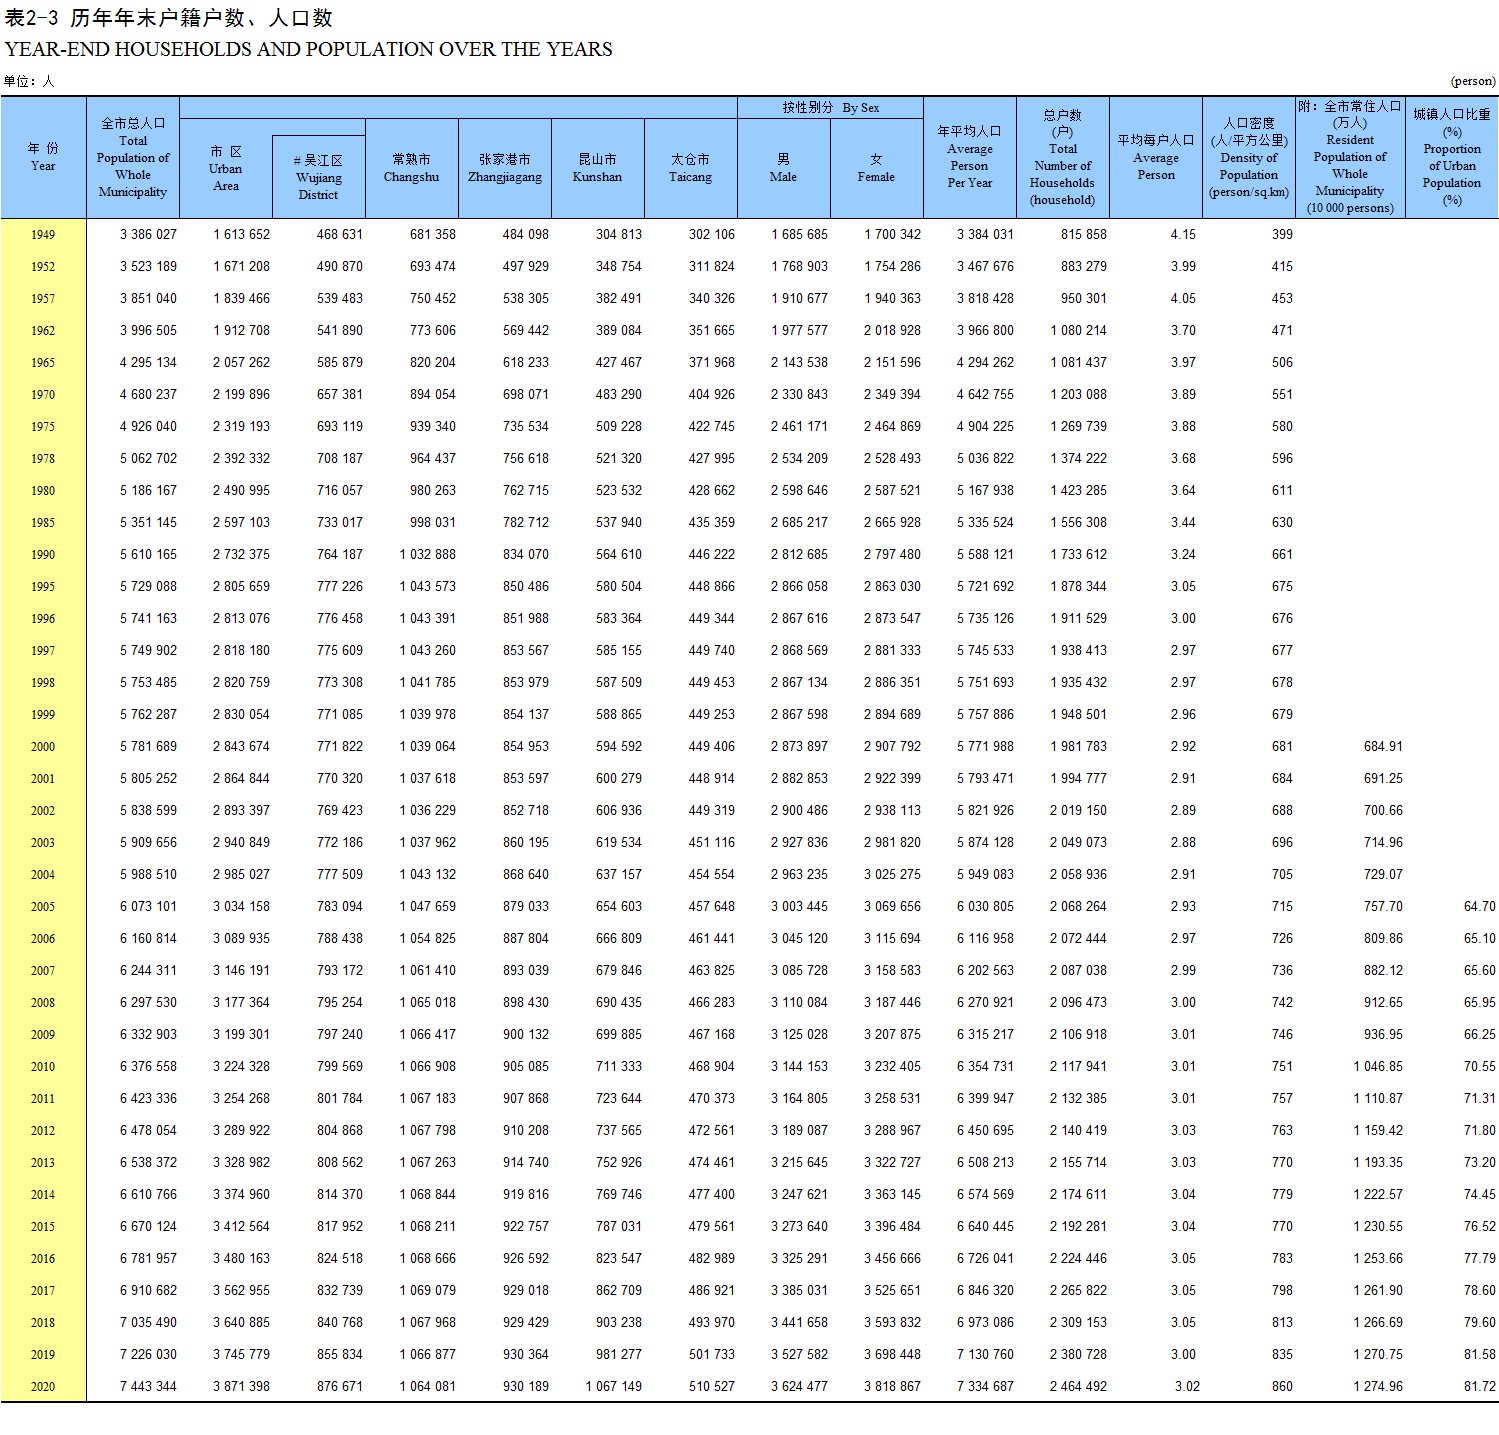1499x1435 pixels.
Task: Click the Female column header
Action: (x=876, y=168)
